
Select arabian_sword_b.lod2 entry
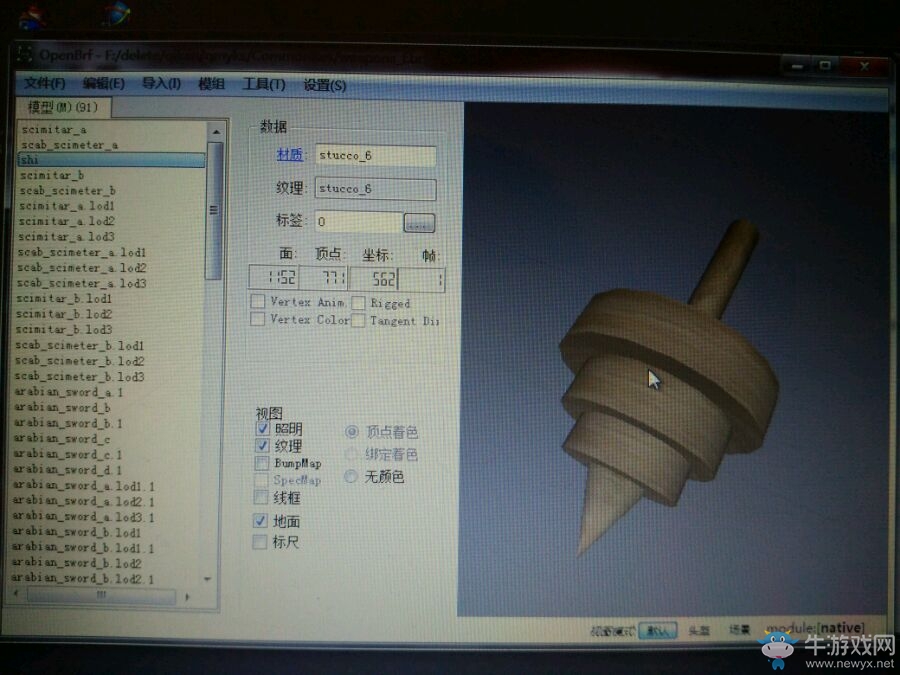pyautogui.click(x=76, y=563)
